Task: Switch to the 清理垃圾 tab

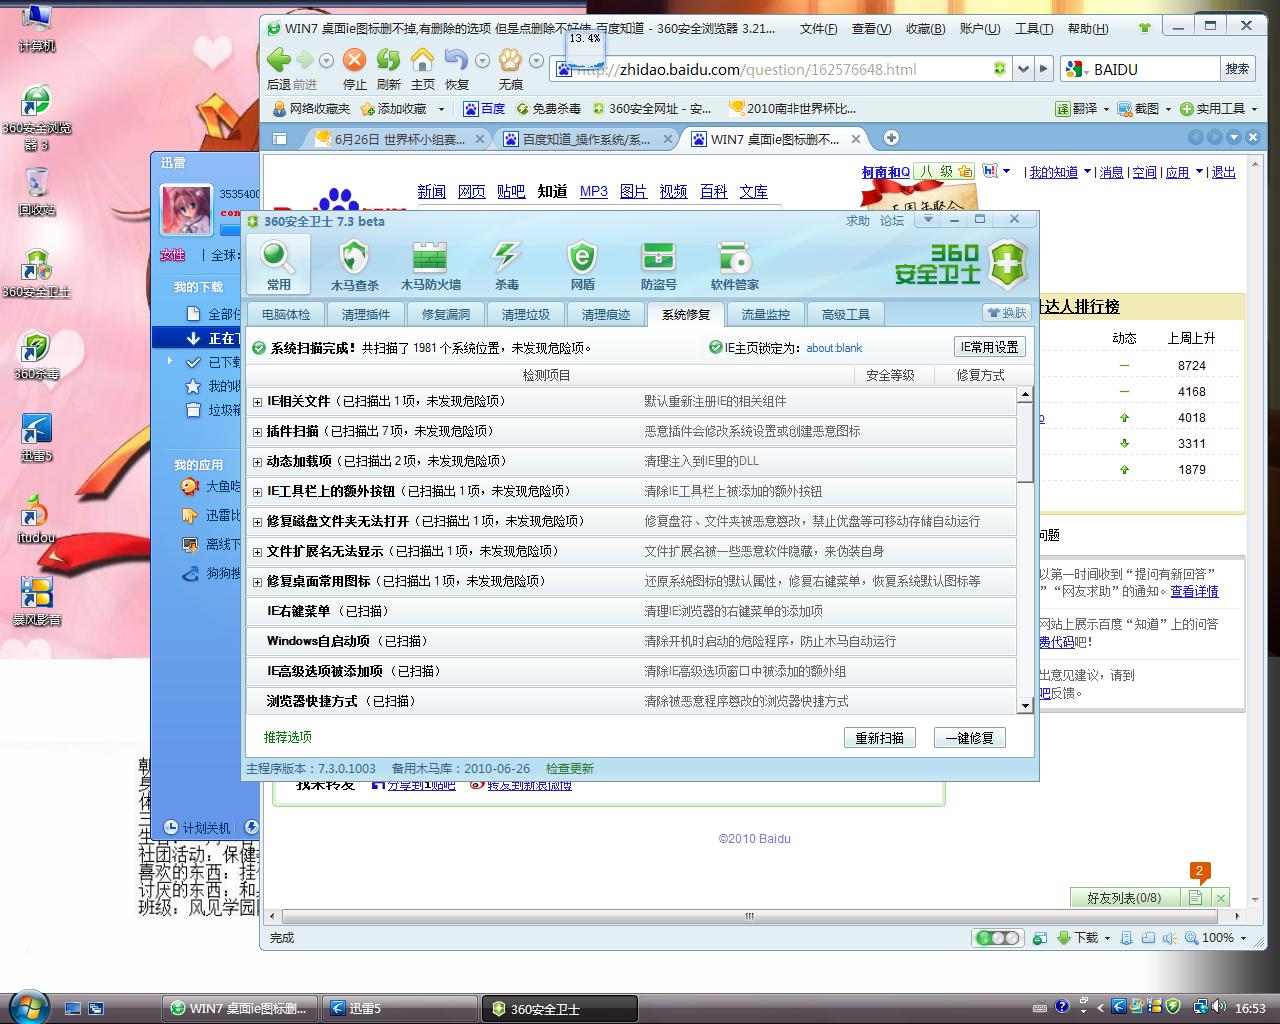Action: click(526, 314)
